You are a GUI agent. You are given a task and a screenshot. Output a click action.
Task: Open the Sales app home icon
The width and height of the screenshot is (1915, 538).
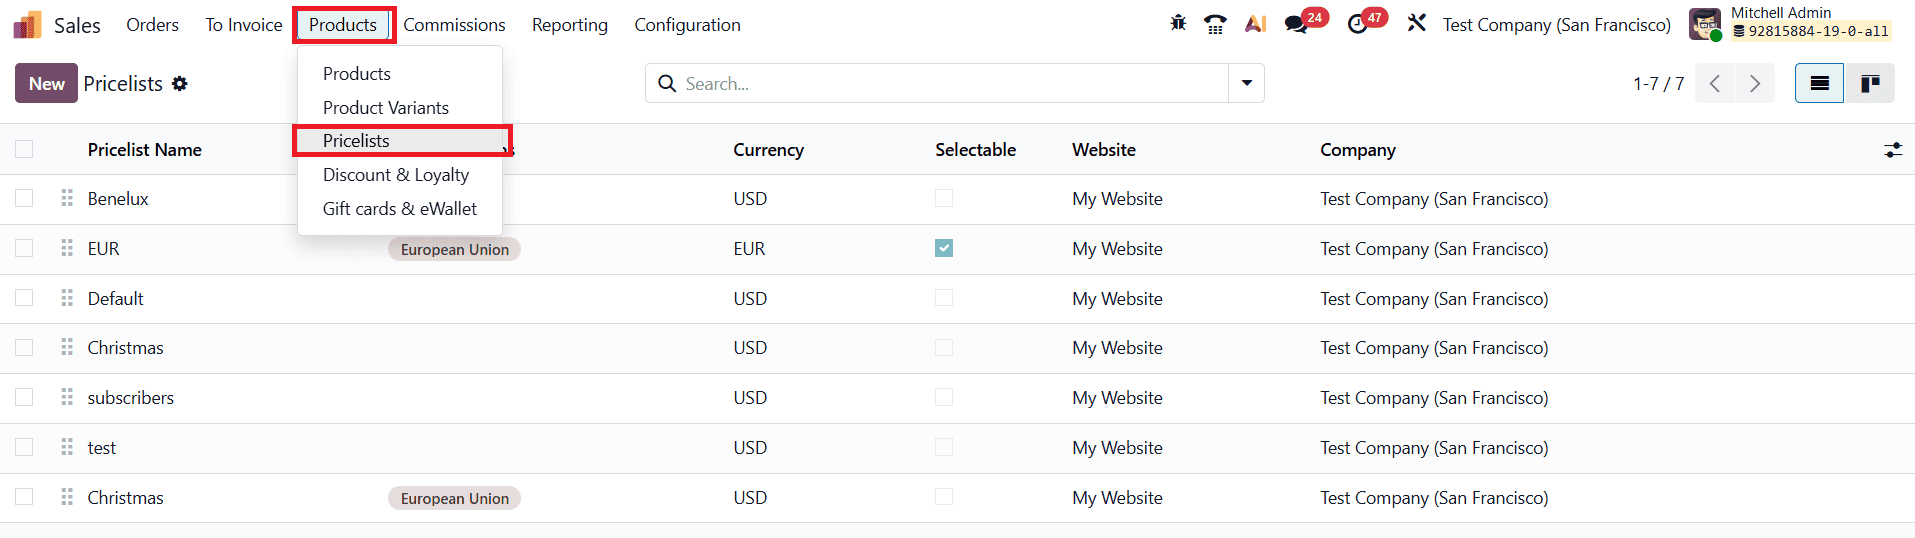coord(28,25)
